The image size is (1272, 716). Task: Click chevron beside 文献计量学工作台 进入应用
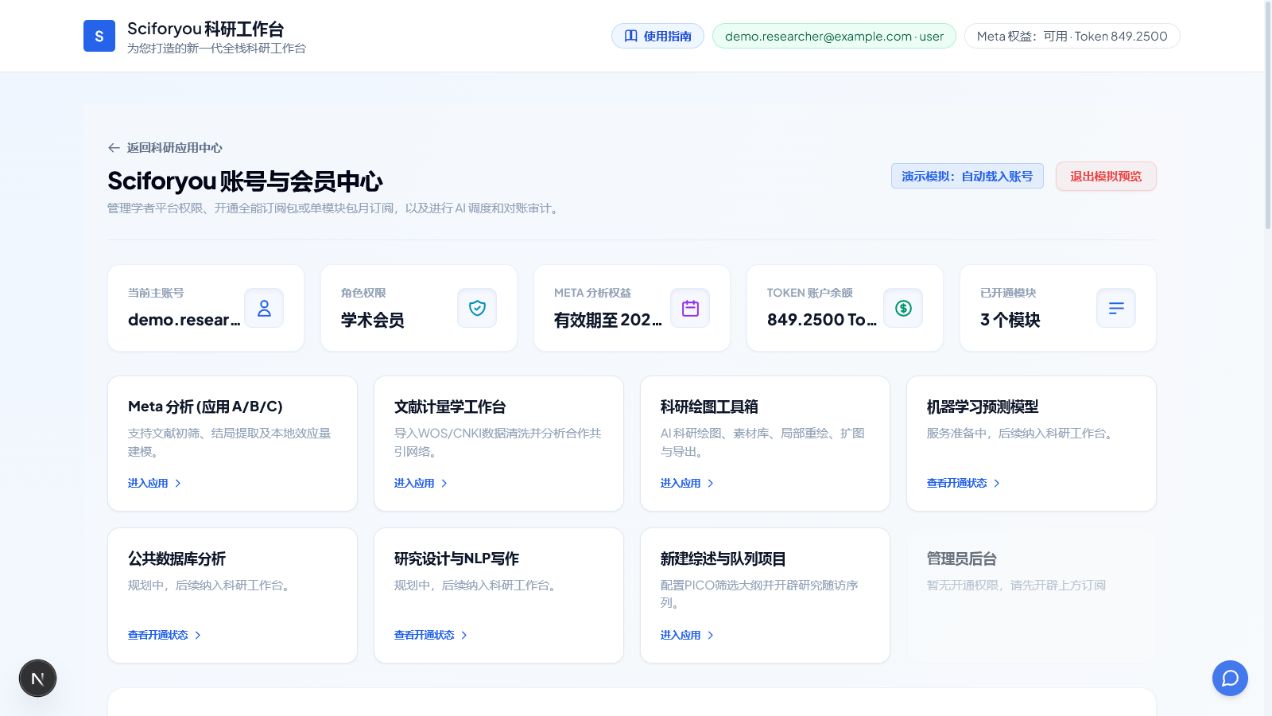tap(444, 483)
